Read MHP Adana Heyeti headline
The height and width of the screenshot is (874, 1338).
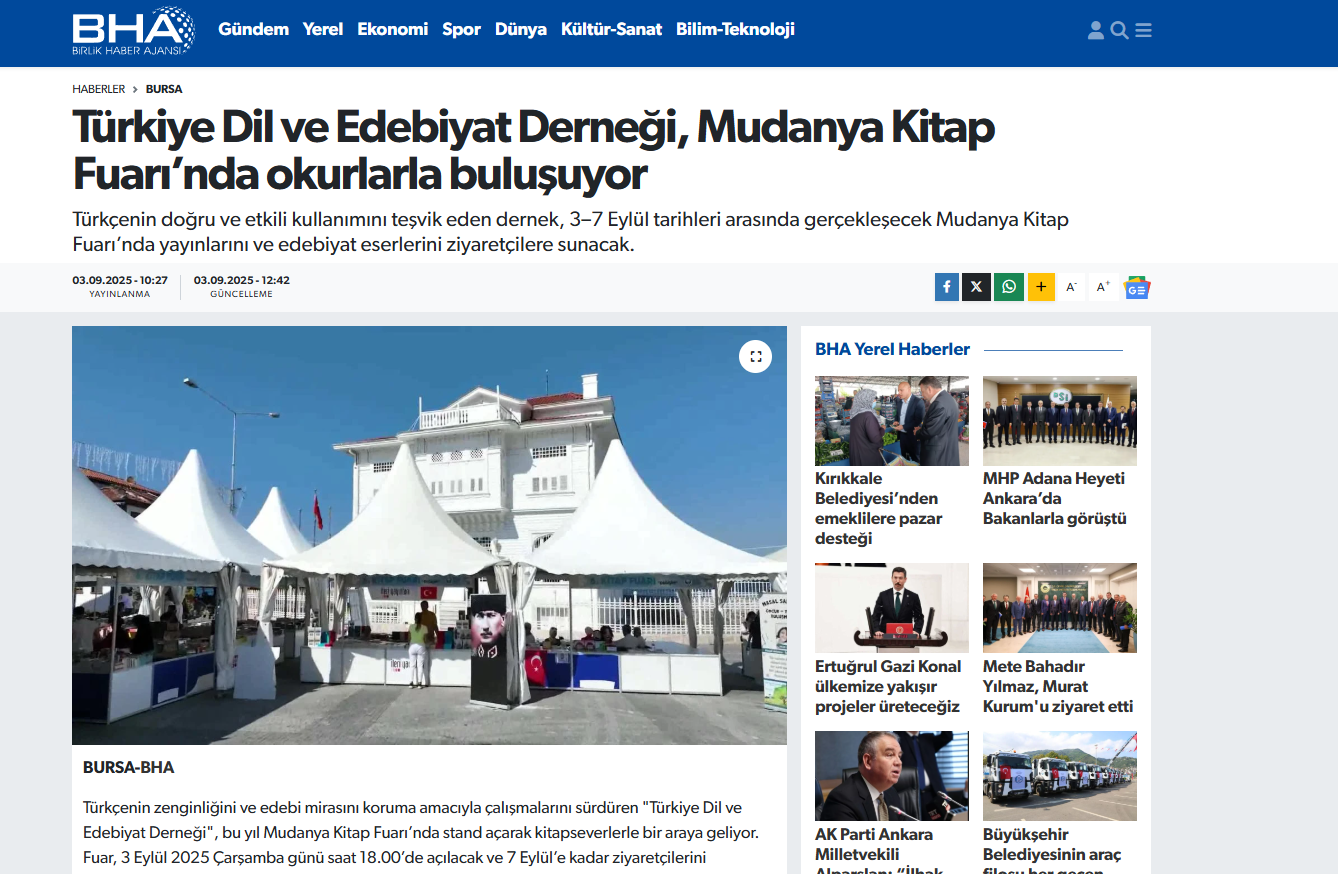click(x=1054, y=498)
